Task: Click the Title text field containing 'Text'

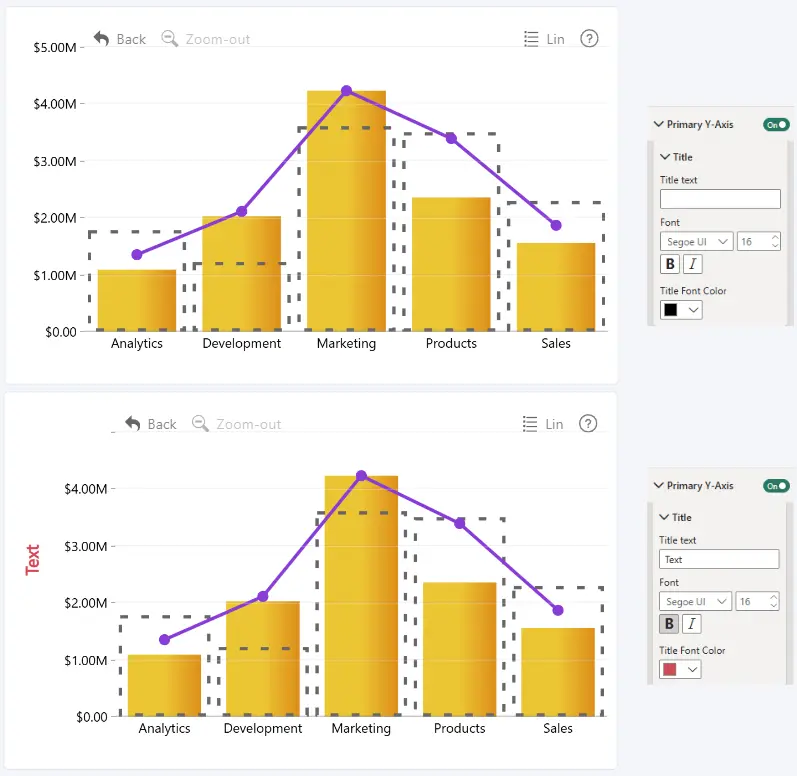Action: [719, 559]
